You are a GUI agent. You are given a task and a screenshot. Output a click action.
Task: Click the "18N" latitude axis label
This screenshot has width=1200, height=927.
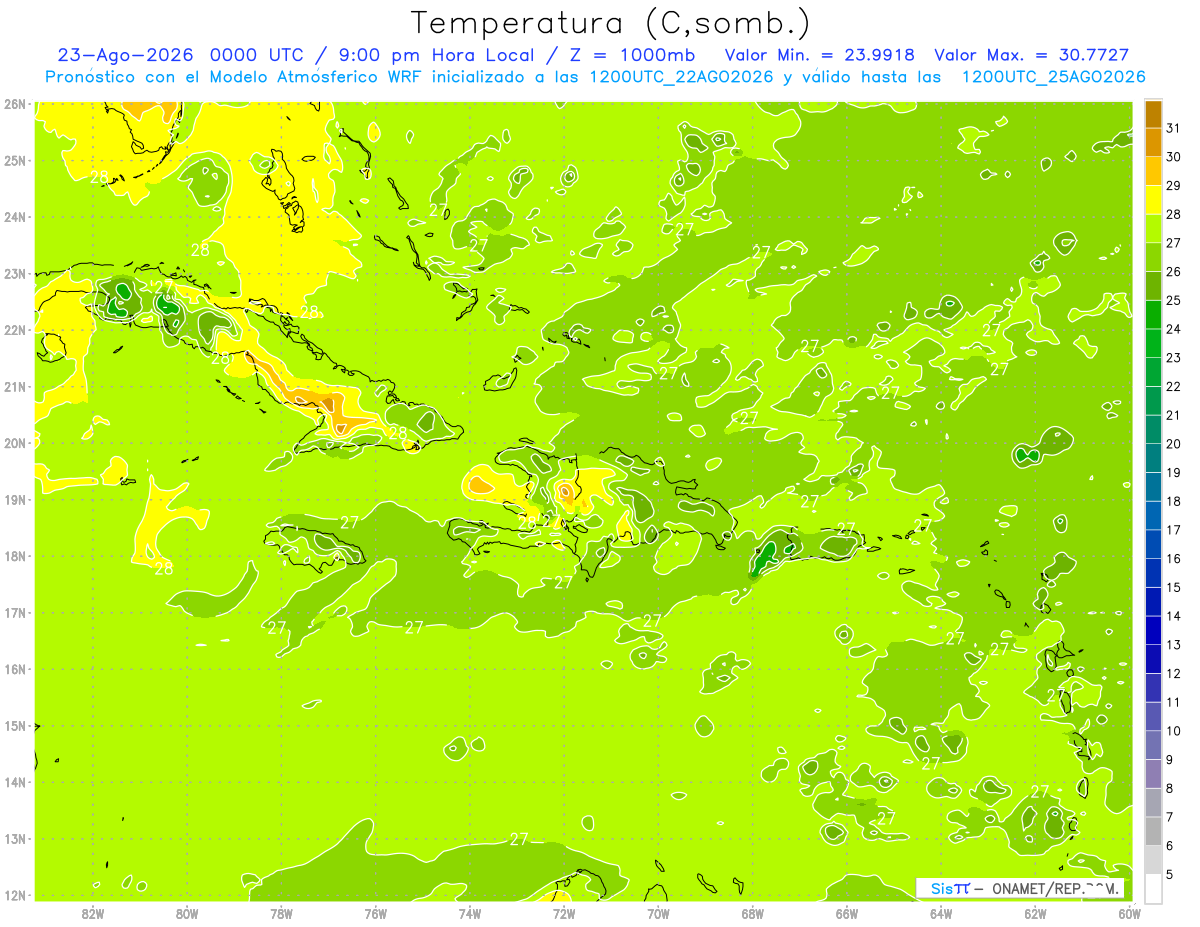[x=14, y=556]
